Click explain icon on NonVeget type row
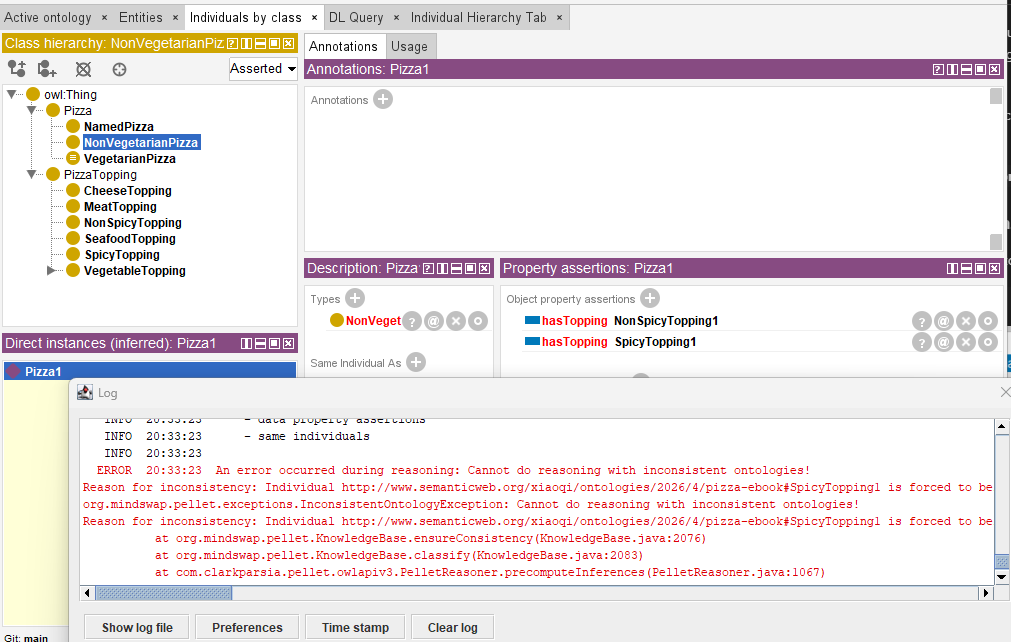 (x=413, y=320)
